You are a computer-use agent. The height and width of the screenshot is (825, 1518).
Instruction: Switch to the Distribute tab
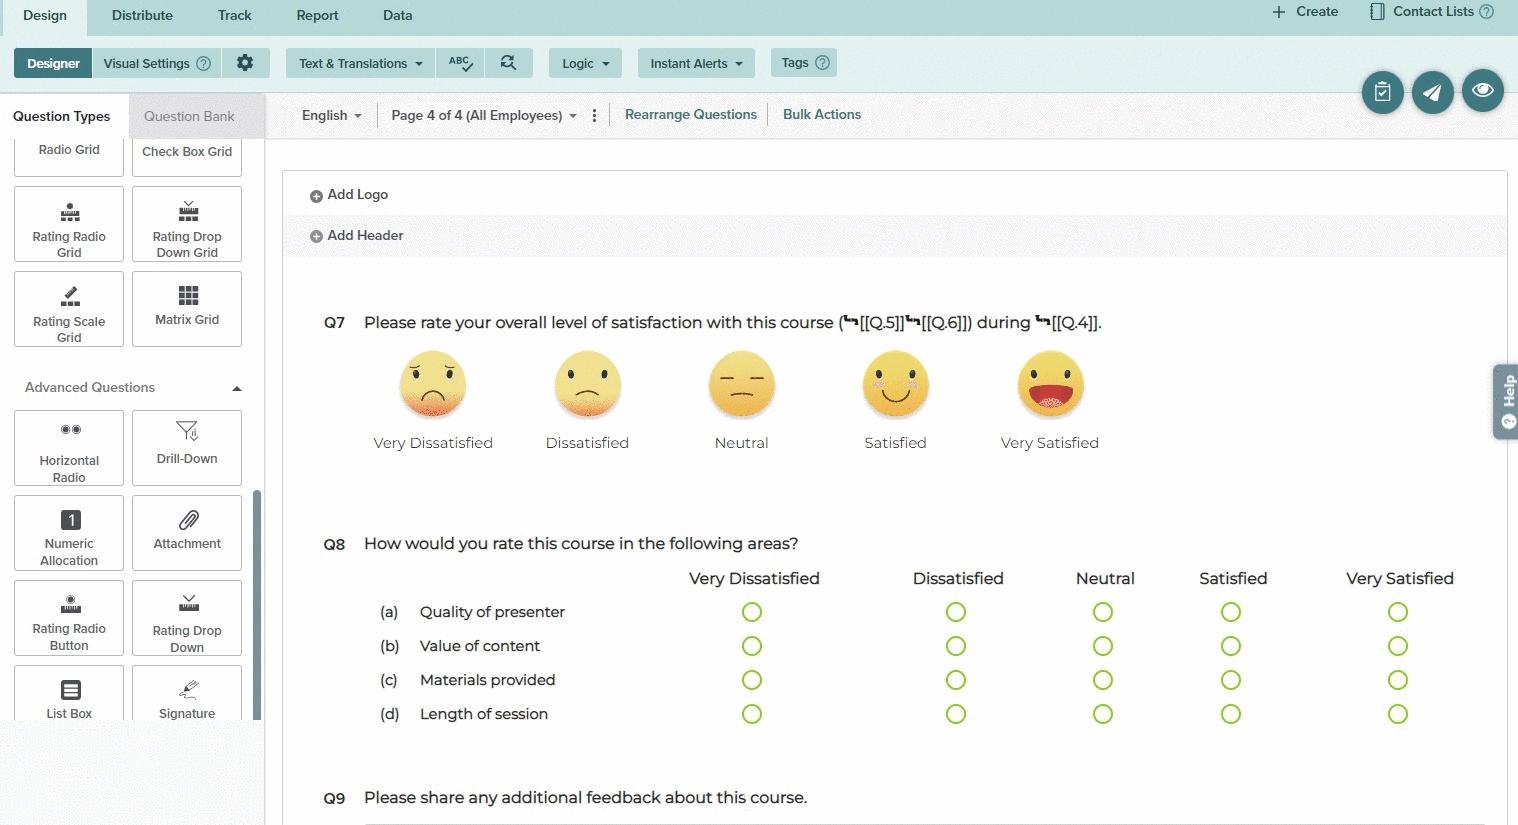[142, 15]
